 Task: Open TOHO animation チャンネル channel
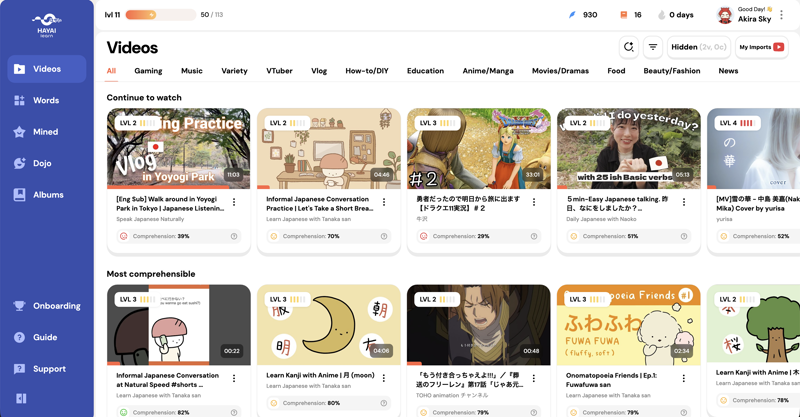tap(452, 395)
